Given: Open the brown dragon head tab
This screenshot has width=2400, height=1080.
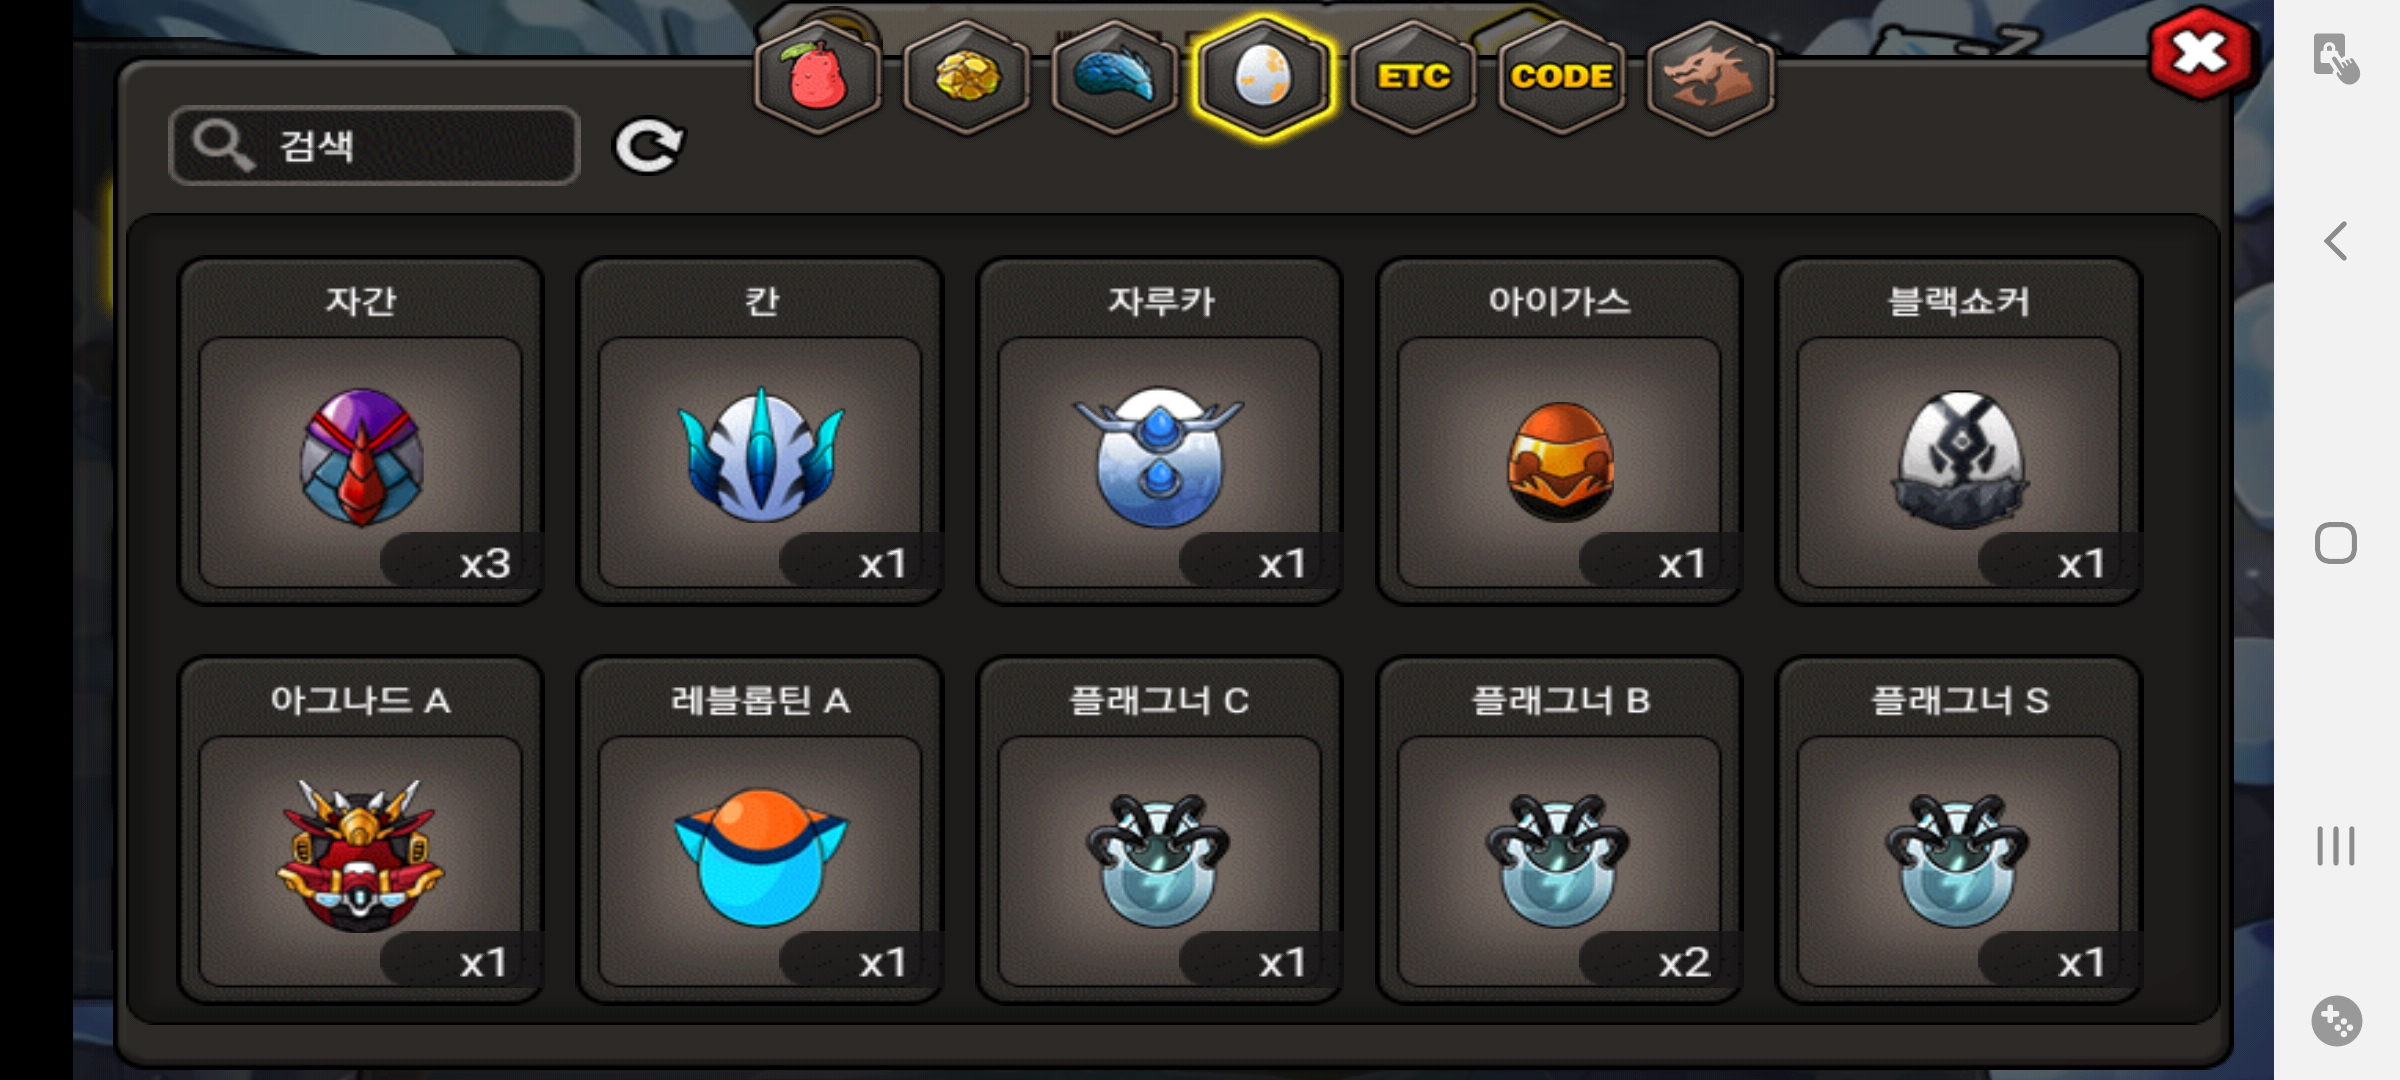Looking at the screenshot, I should [1710, 78].
